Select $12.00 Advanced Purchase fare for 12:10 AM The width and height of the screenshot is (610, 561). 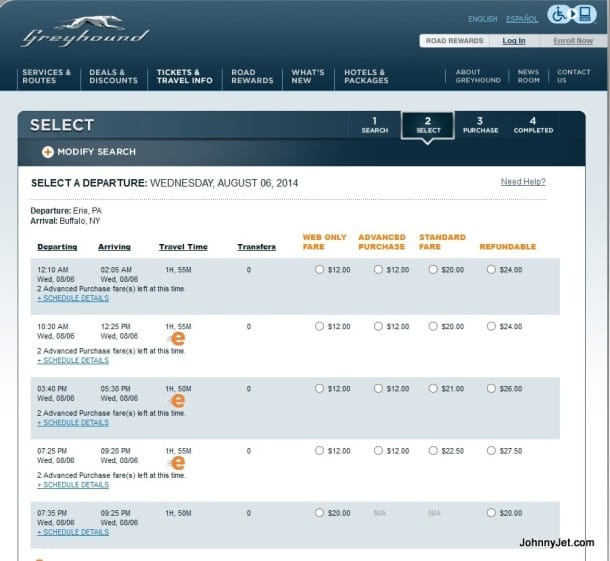point(378,269)
